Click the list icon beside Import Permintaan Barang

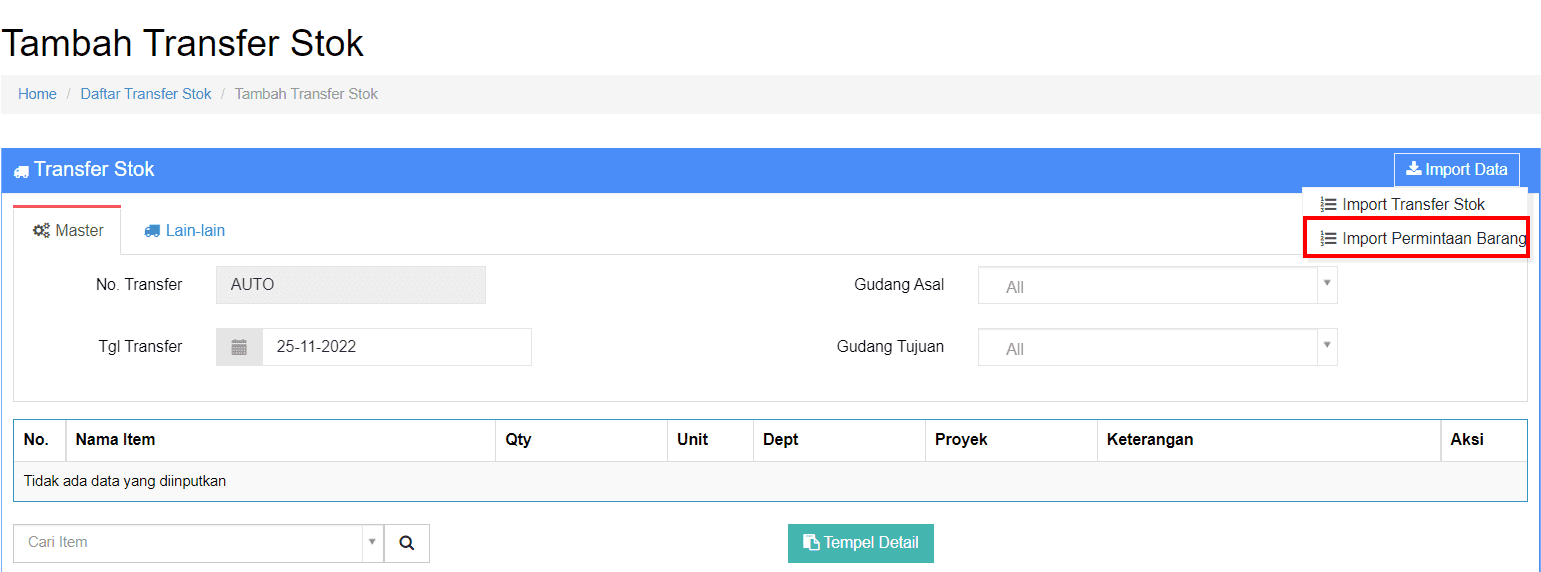click(1328, 238)
